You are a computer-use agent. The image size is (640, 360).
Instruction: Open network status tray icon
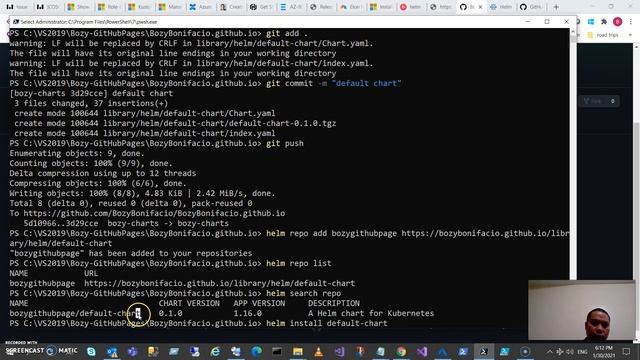[x=560, y=351]
